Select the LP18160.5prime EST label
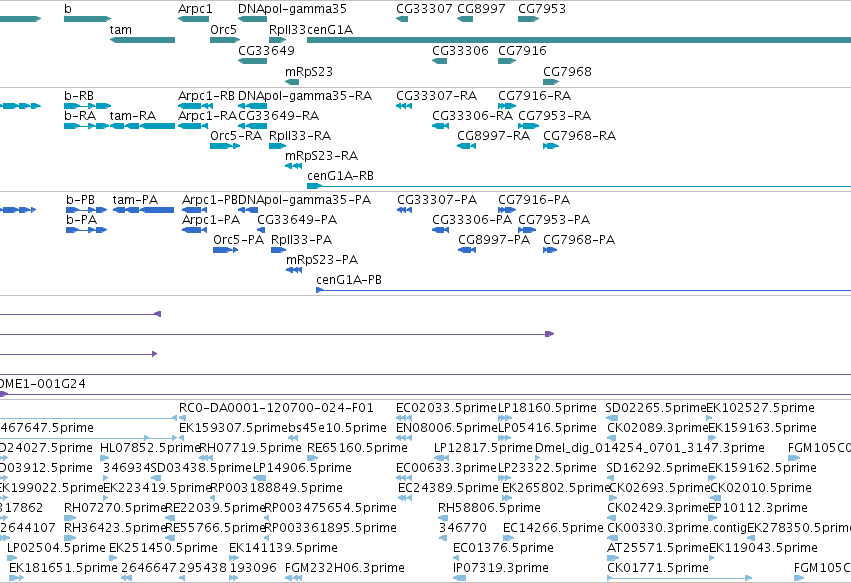 coord(547,408)
